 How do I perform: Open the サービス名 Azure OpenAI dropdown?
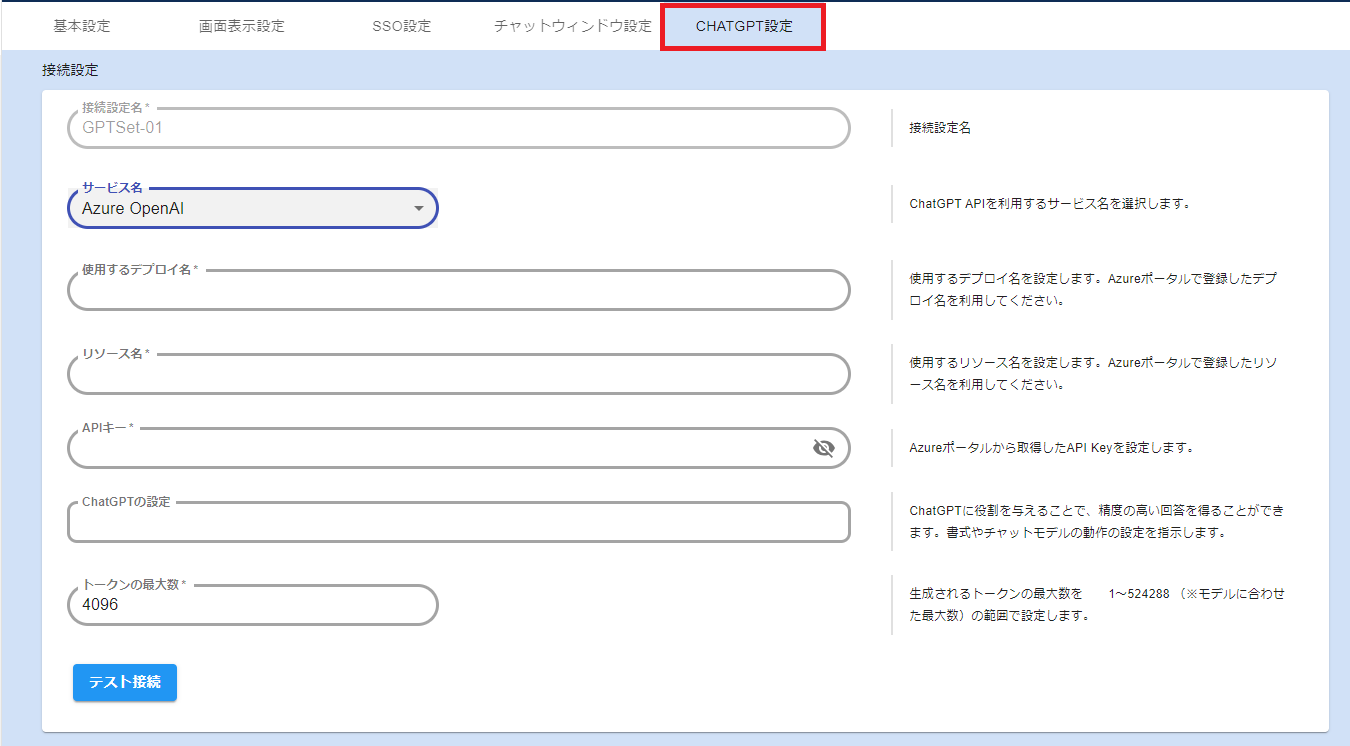(x=252, y=209)
